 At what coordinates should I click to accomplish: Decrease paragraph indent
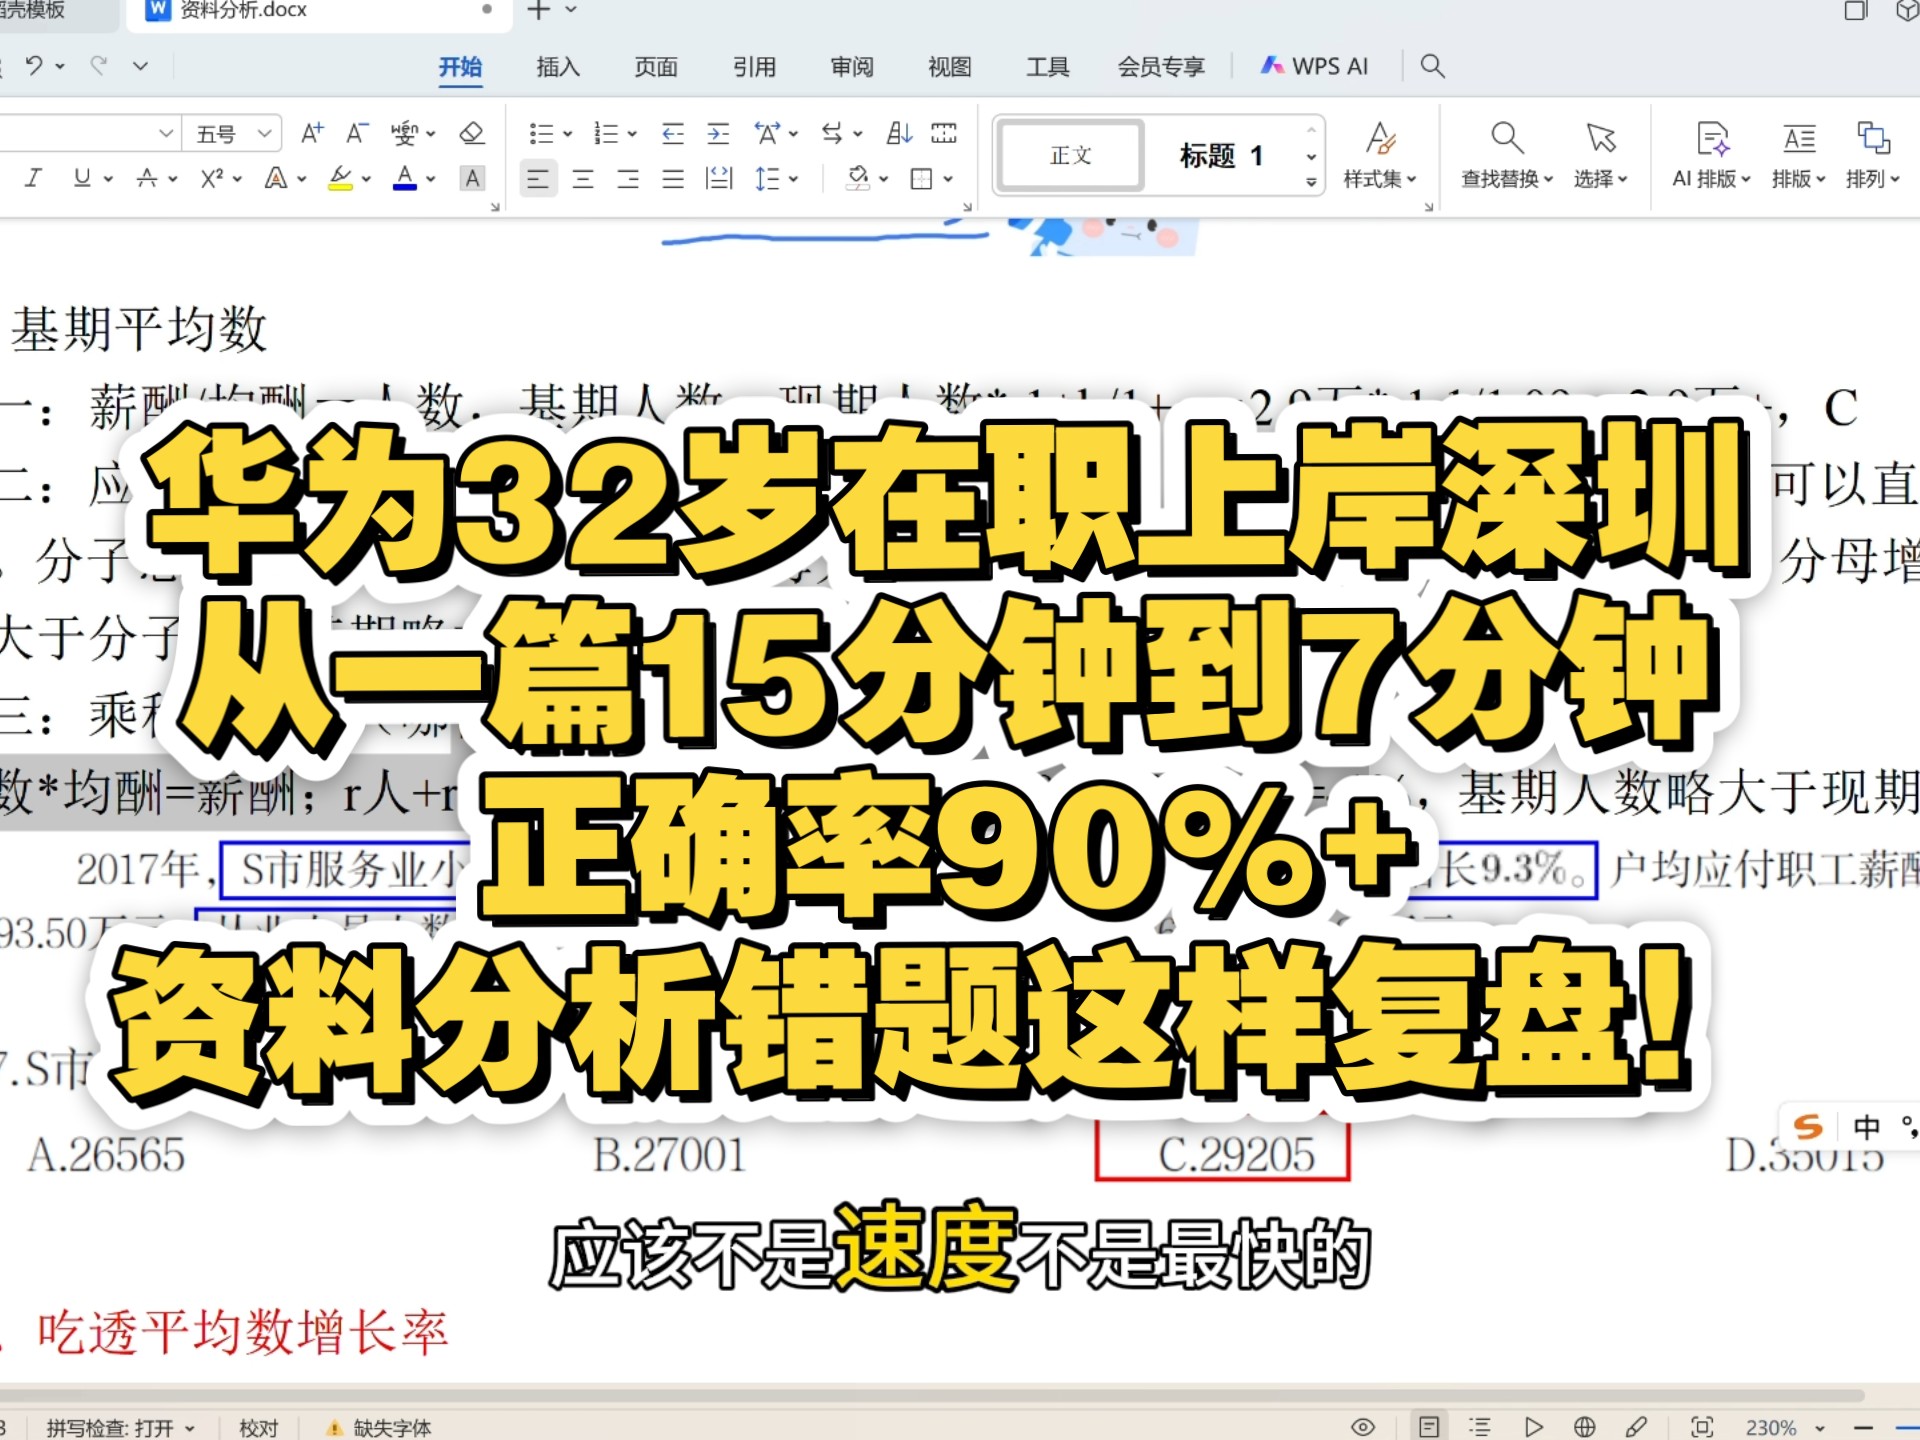tap(673, 133)
